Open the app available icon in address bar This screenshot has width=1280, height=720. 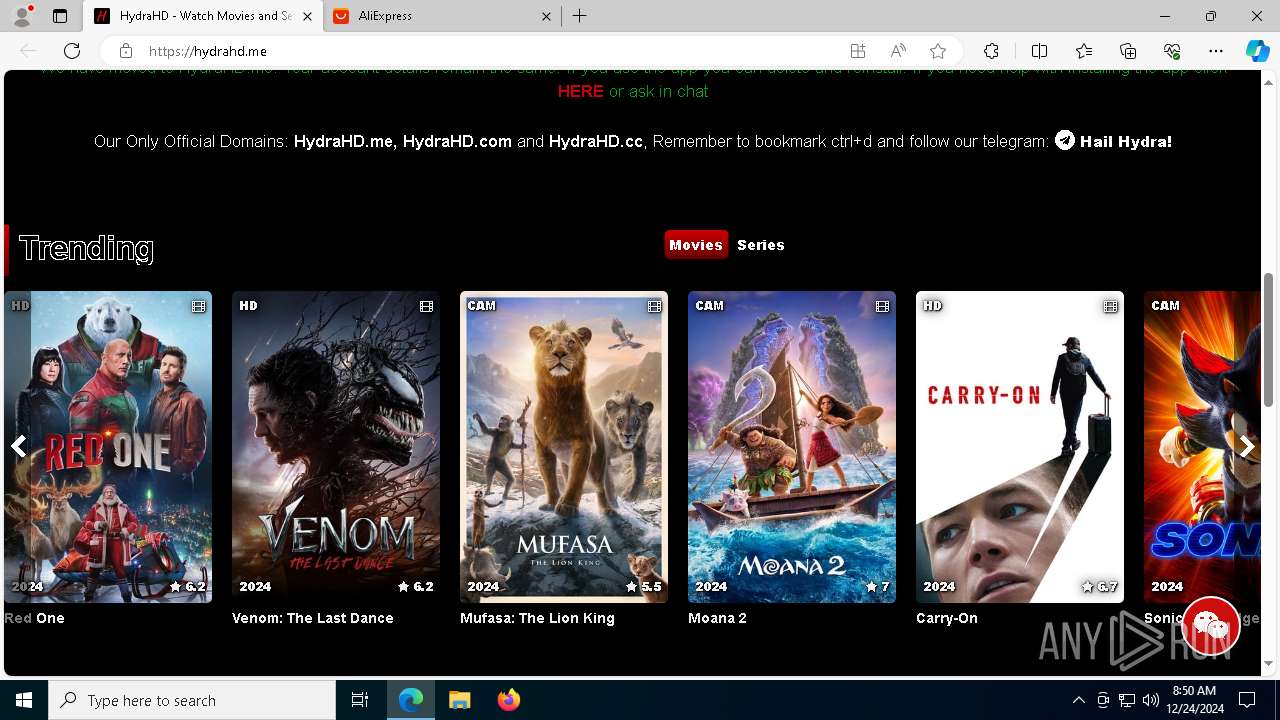tap(858, 51)
